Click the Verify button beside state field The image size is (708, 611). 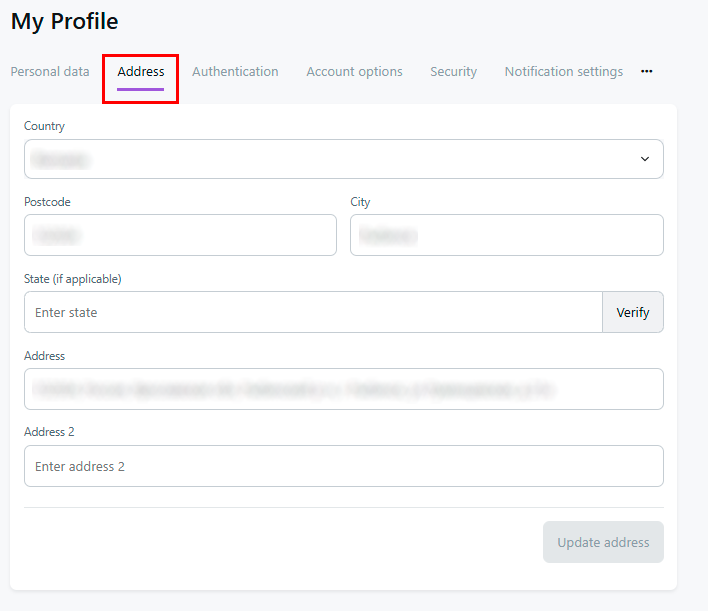(x=632, y=312)
